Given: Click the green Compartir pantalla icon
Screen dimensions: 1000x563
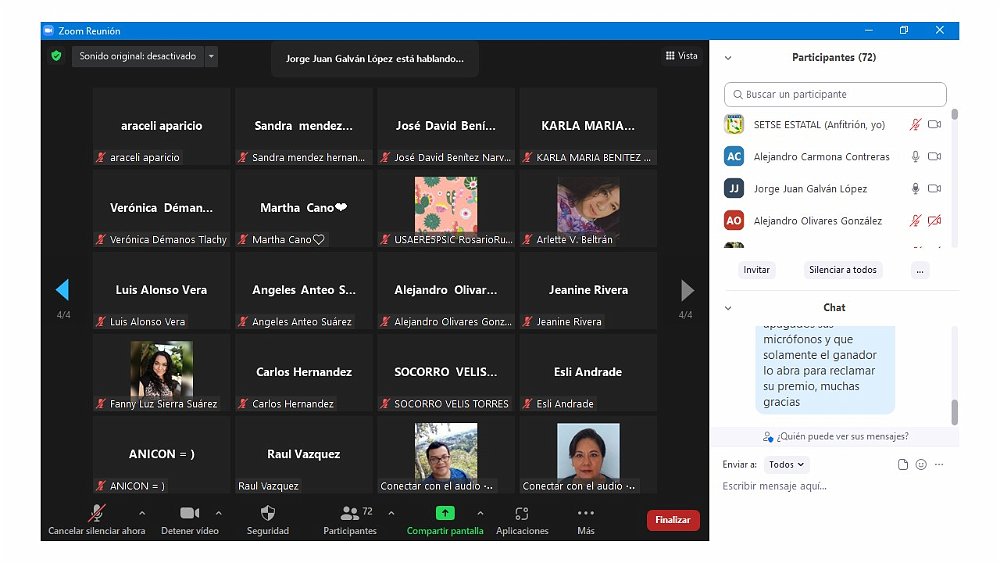Looking at the screenshot, I should tap(445, 513).
